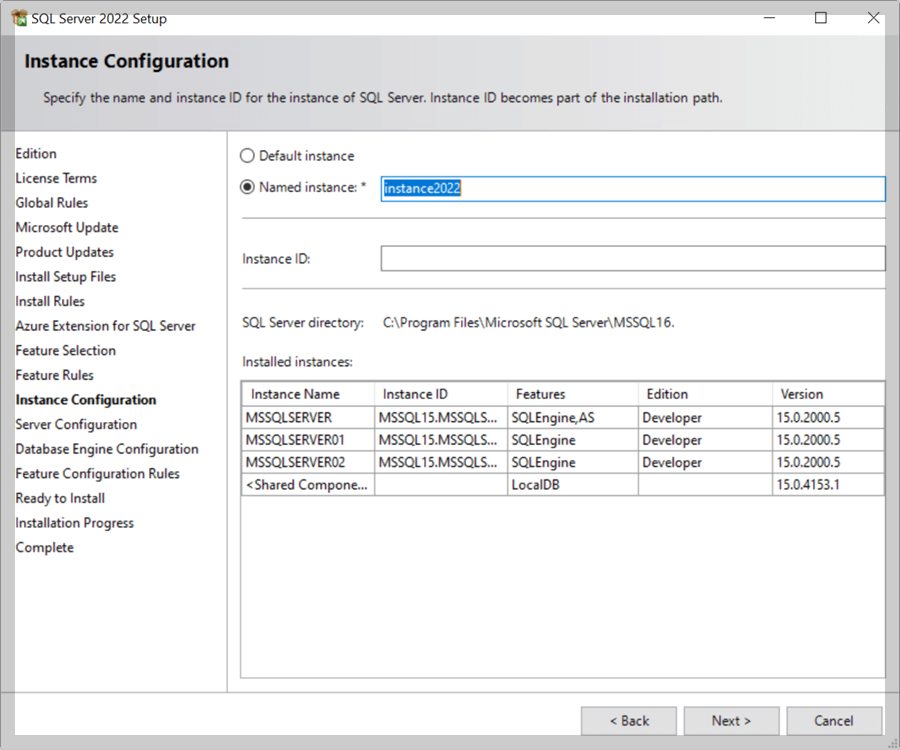Click the SQLEngine,AS features cell

[573, 418]
